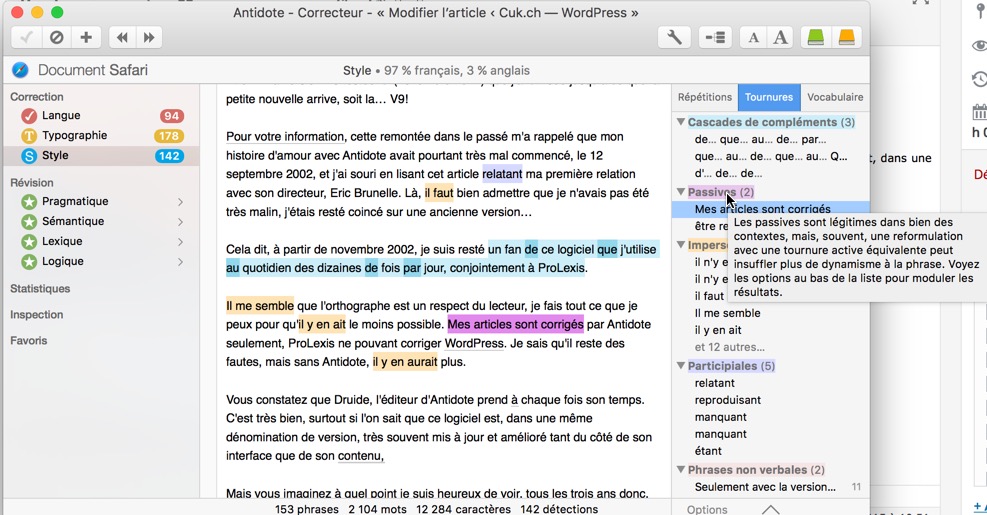
Task: Click the green star icon next to Logique
Action: [28, 262]
